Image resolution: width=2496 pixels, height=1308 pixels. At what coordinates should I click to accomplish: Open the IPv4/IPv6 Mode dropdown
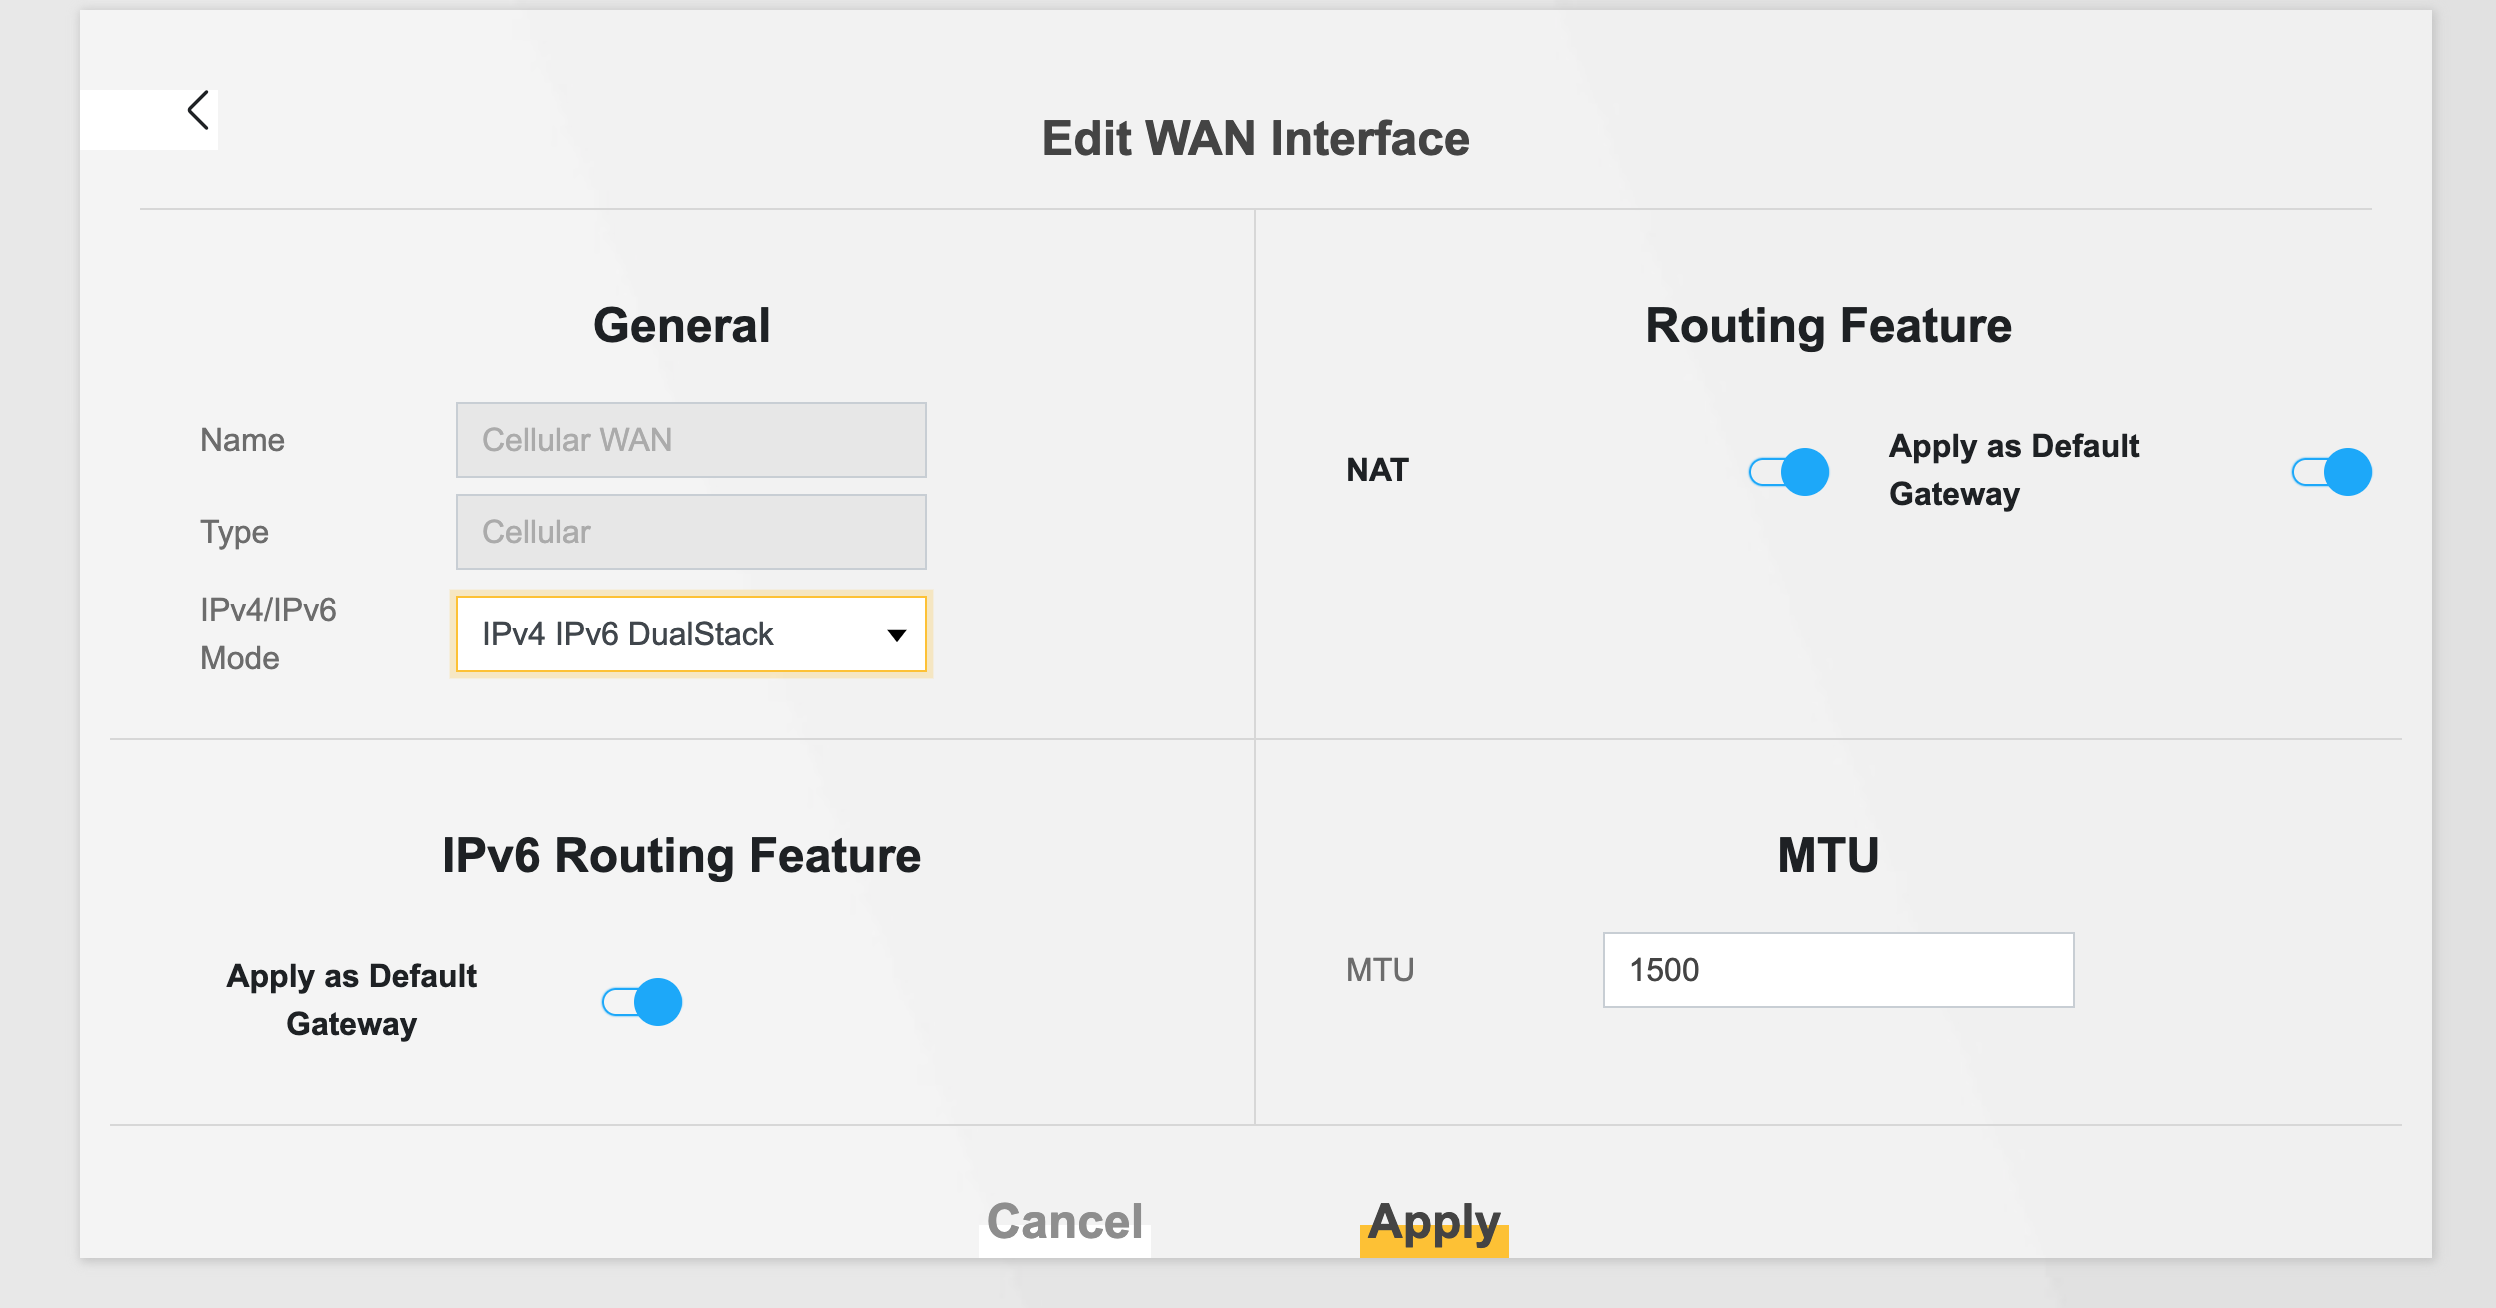(691, 634)
